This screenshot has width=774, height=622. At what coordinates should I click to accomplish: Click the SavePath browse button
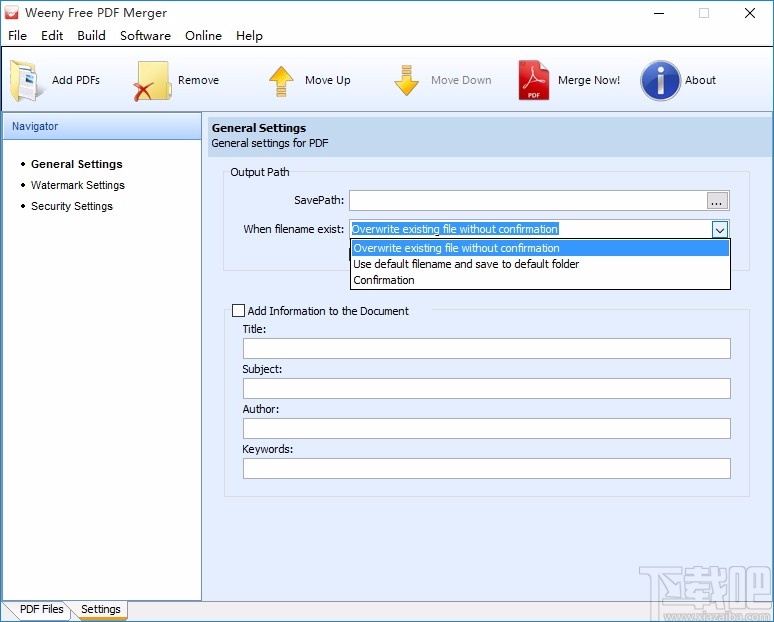(717, 201)
